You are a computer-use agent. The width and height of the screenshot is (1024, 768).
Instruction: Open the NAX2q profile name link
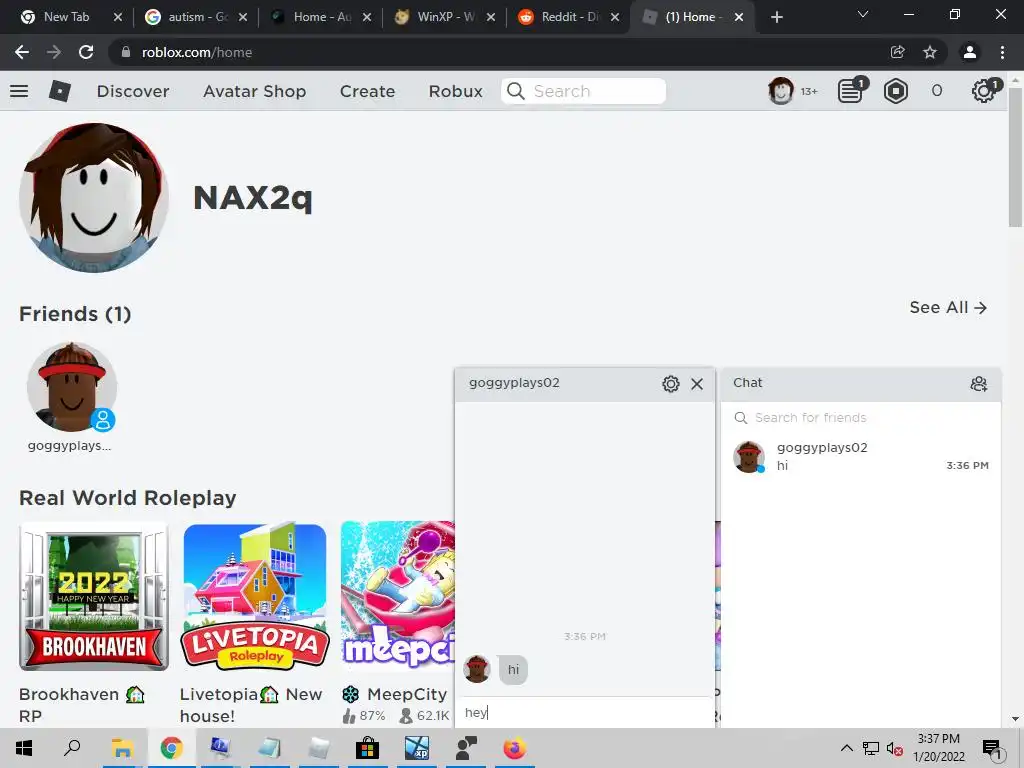(253, 197)
